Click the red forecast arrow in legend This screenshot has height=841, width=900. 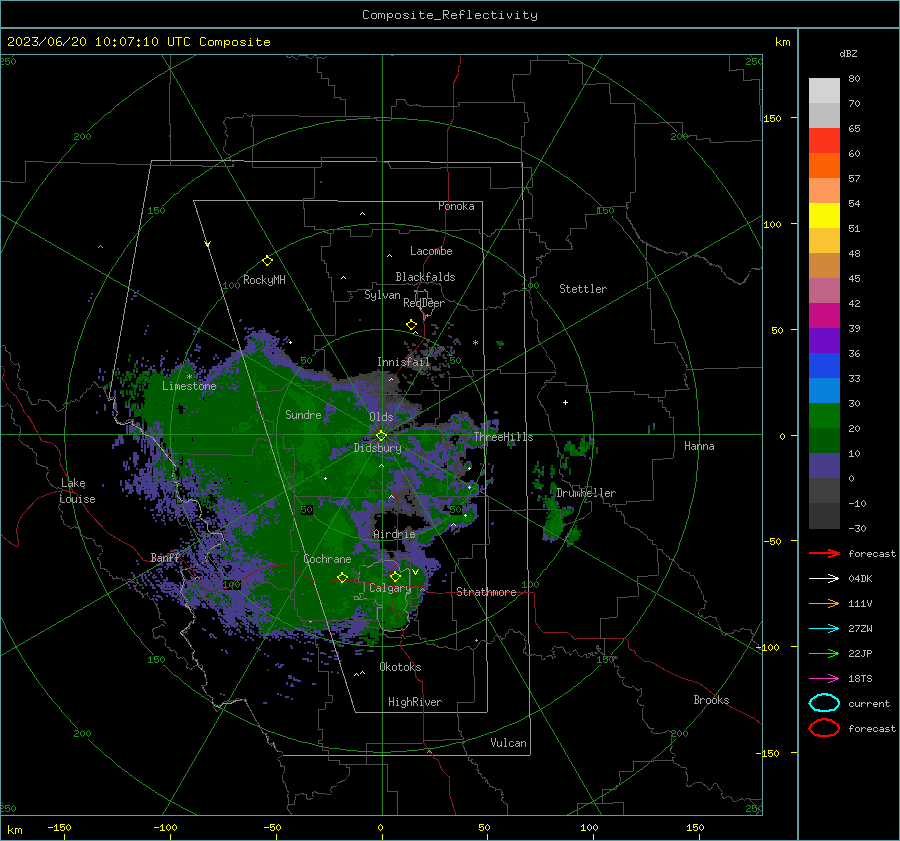(824, 553)
